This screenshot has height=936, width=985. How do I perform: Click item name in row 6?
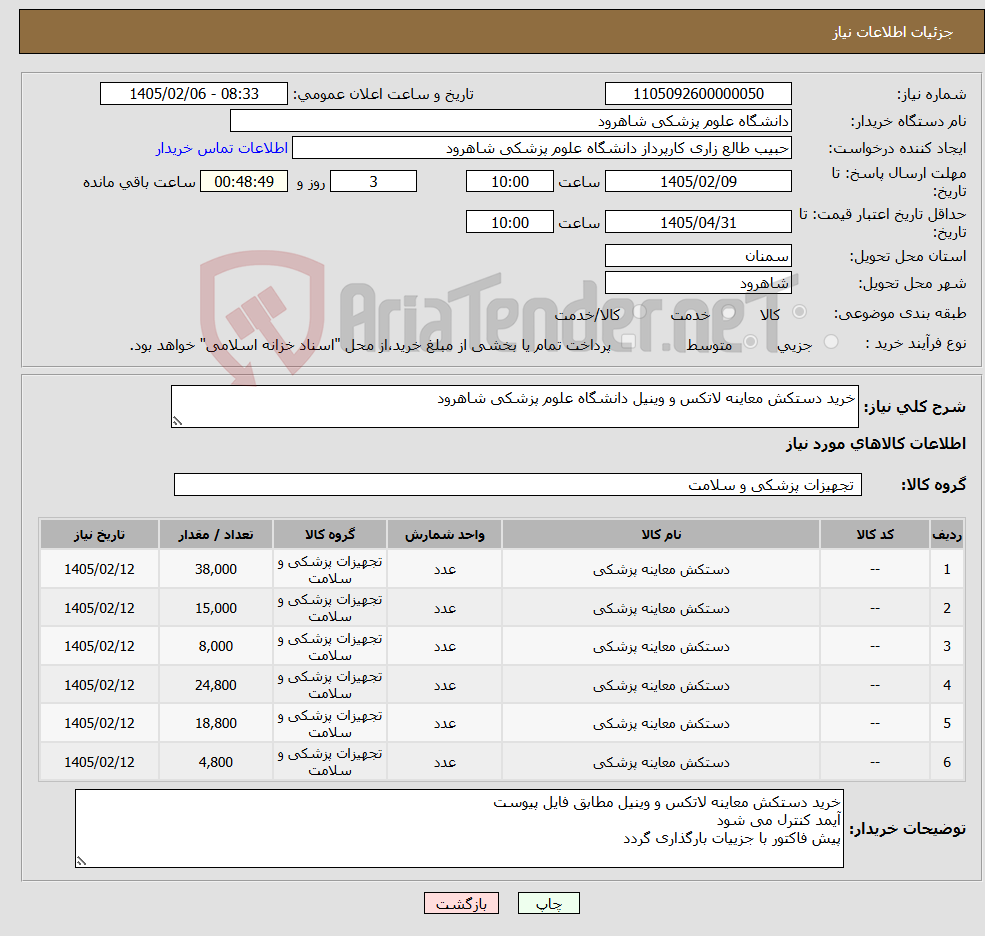point(661,763)
